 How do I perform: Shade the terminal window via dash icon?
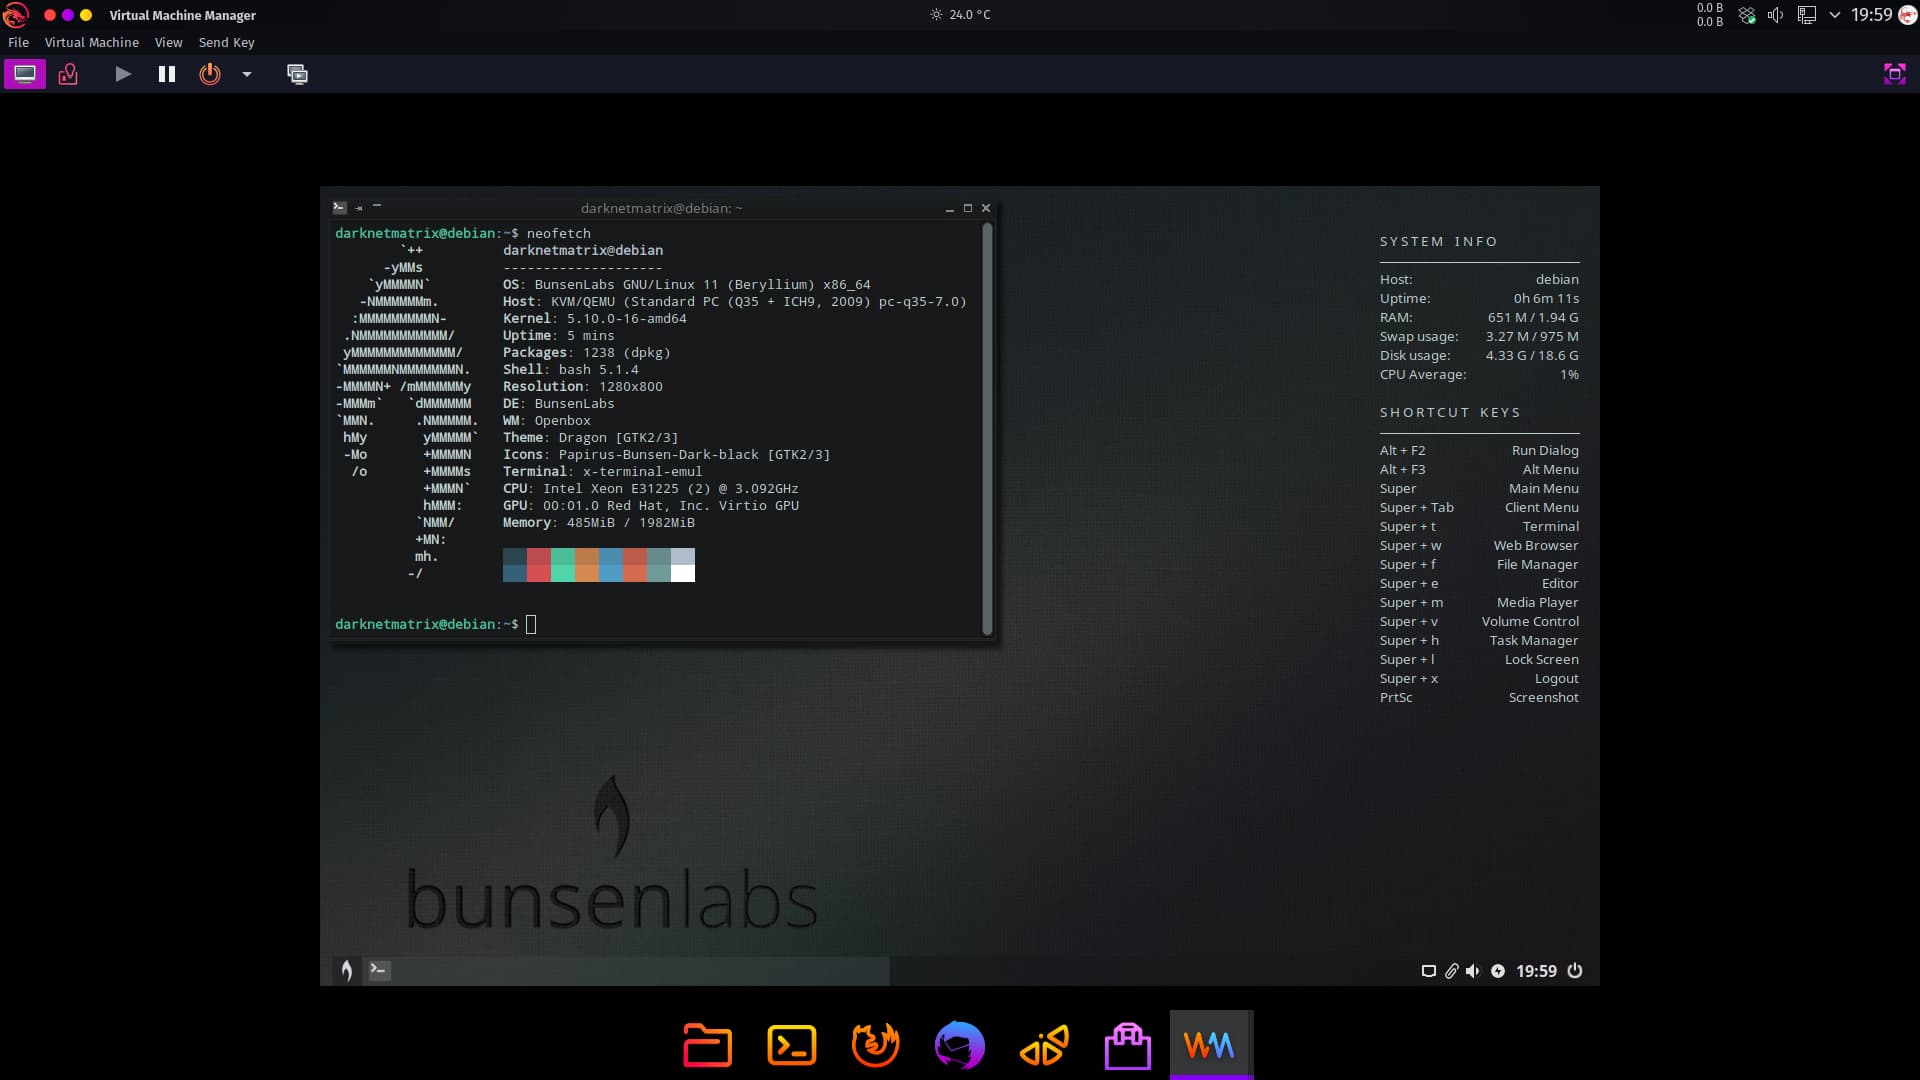click(377, 205)
